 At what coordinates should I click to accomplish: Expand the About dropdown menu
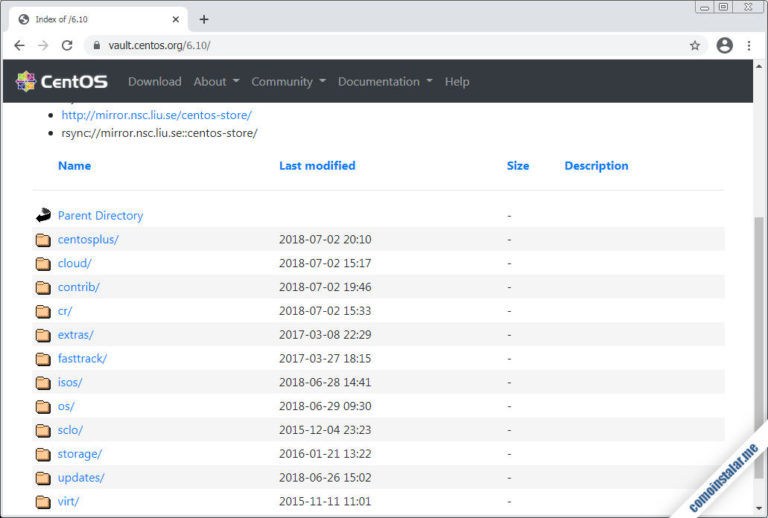click(x=216, y=81)
